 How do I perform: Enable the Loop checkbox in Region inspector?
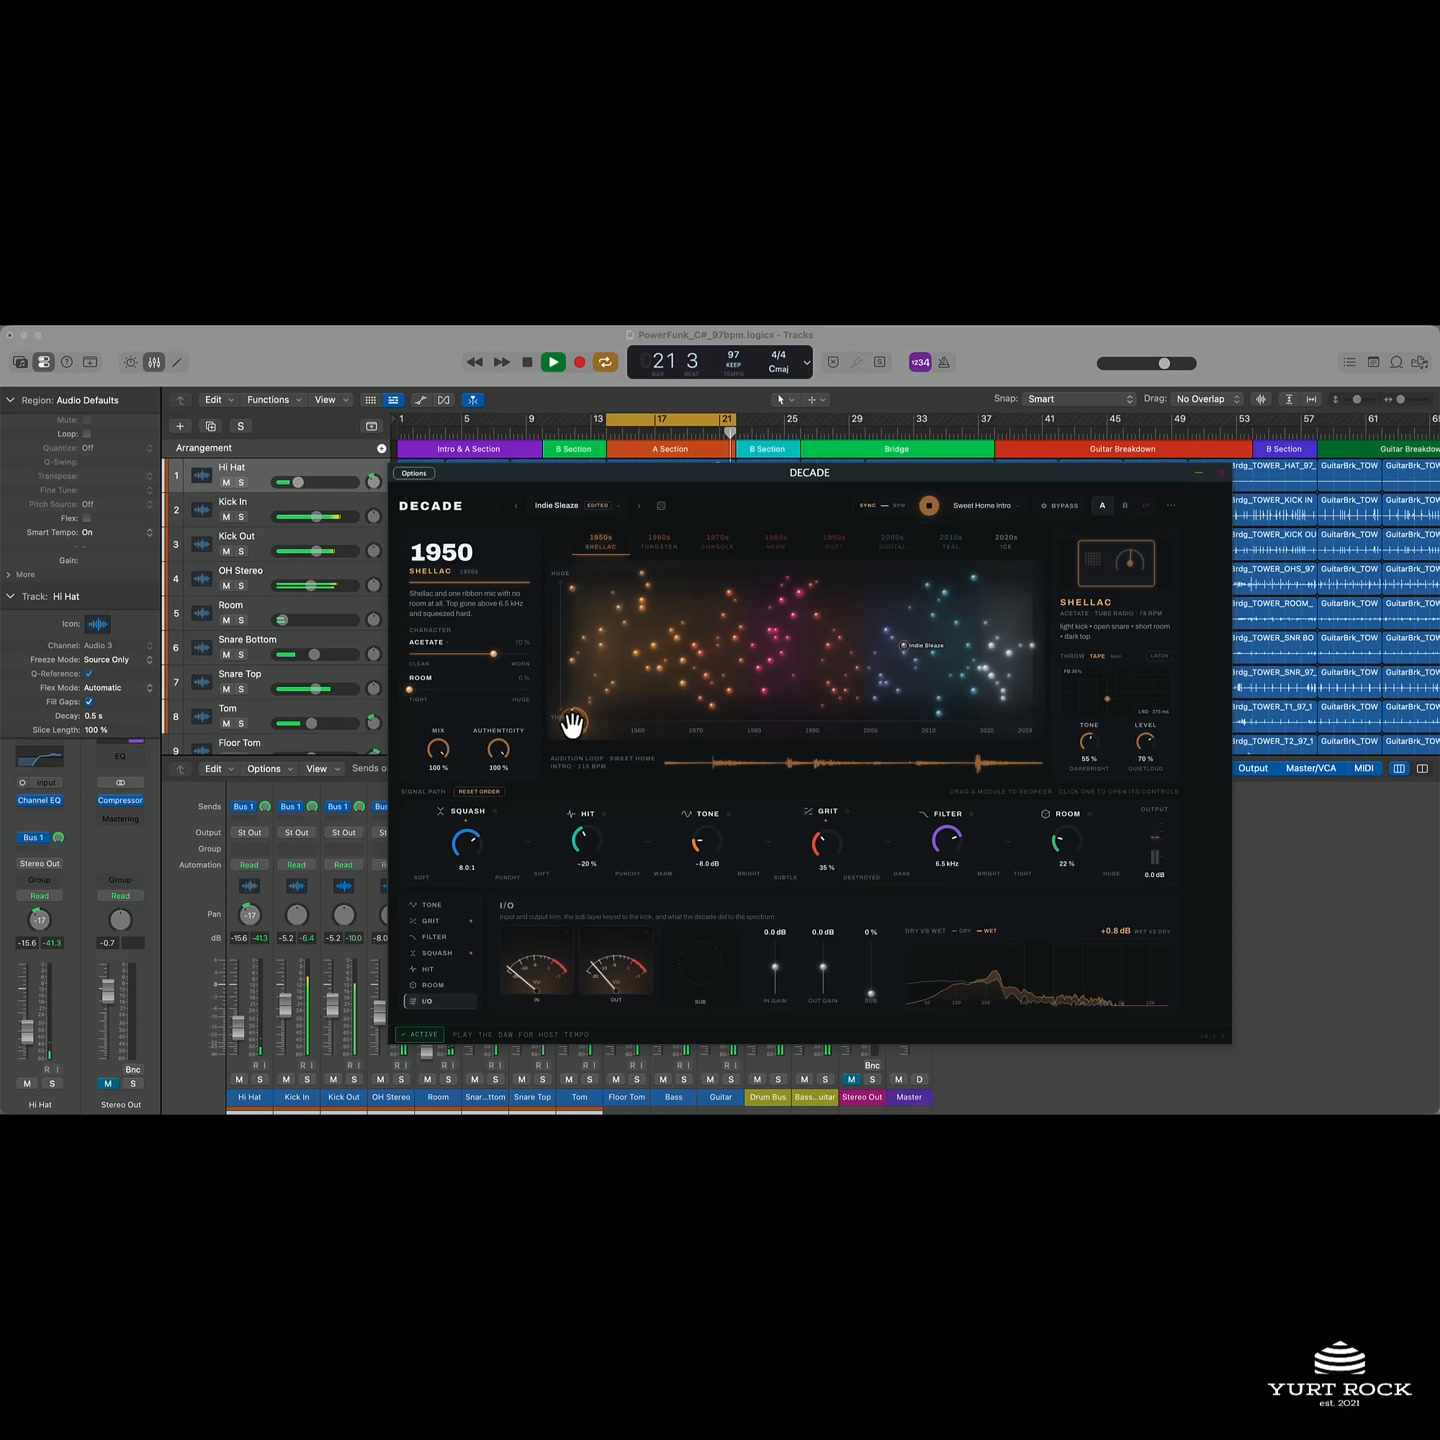pos(87,434)
